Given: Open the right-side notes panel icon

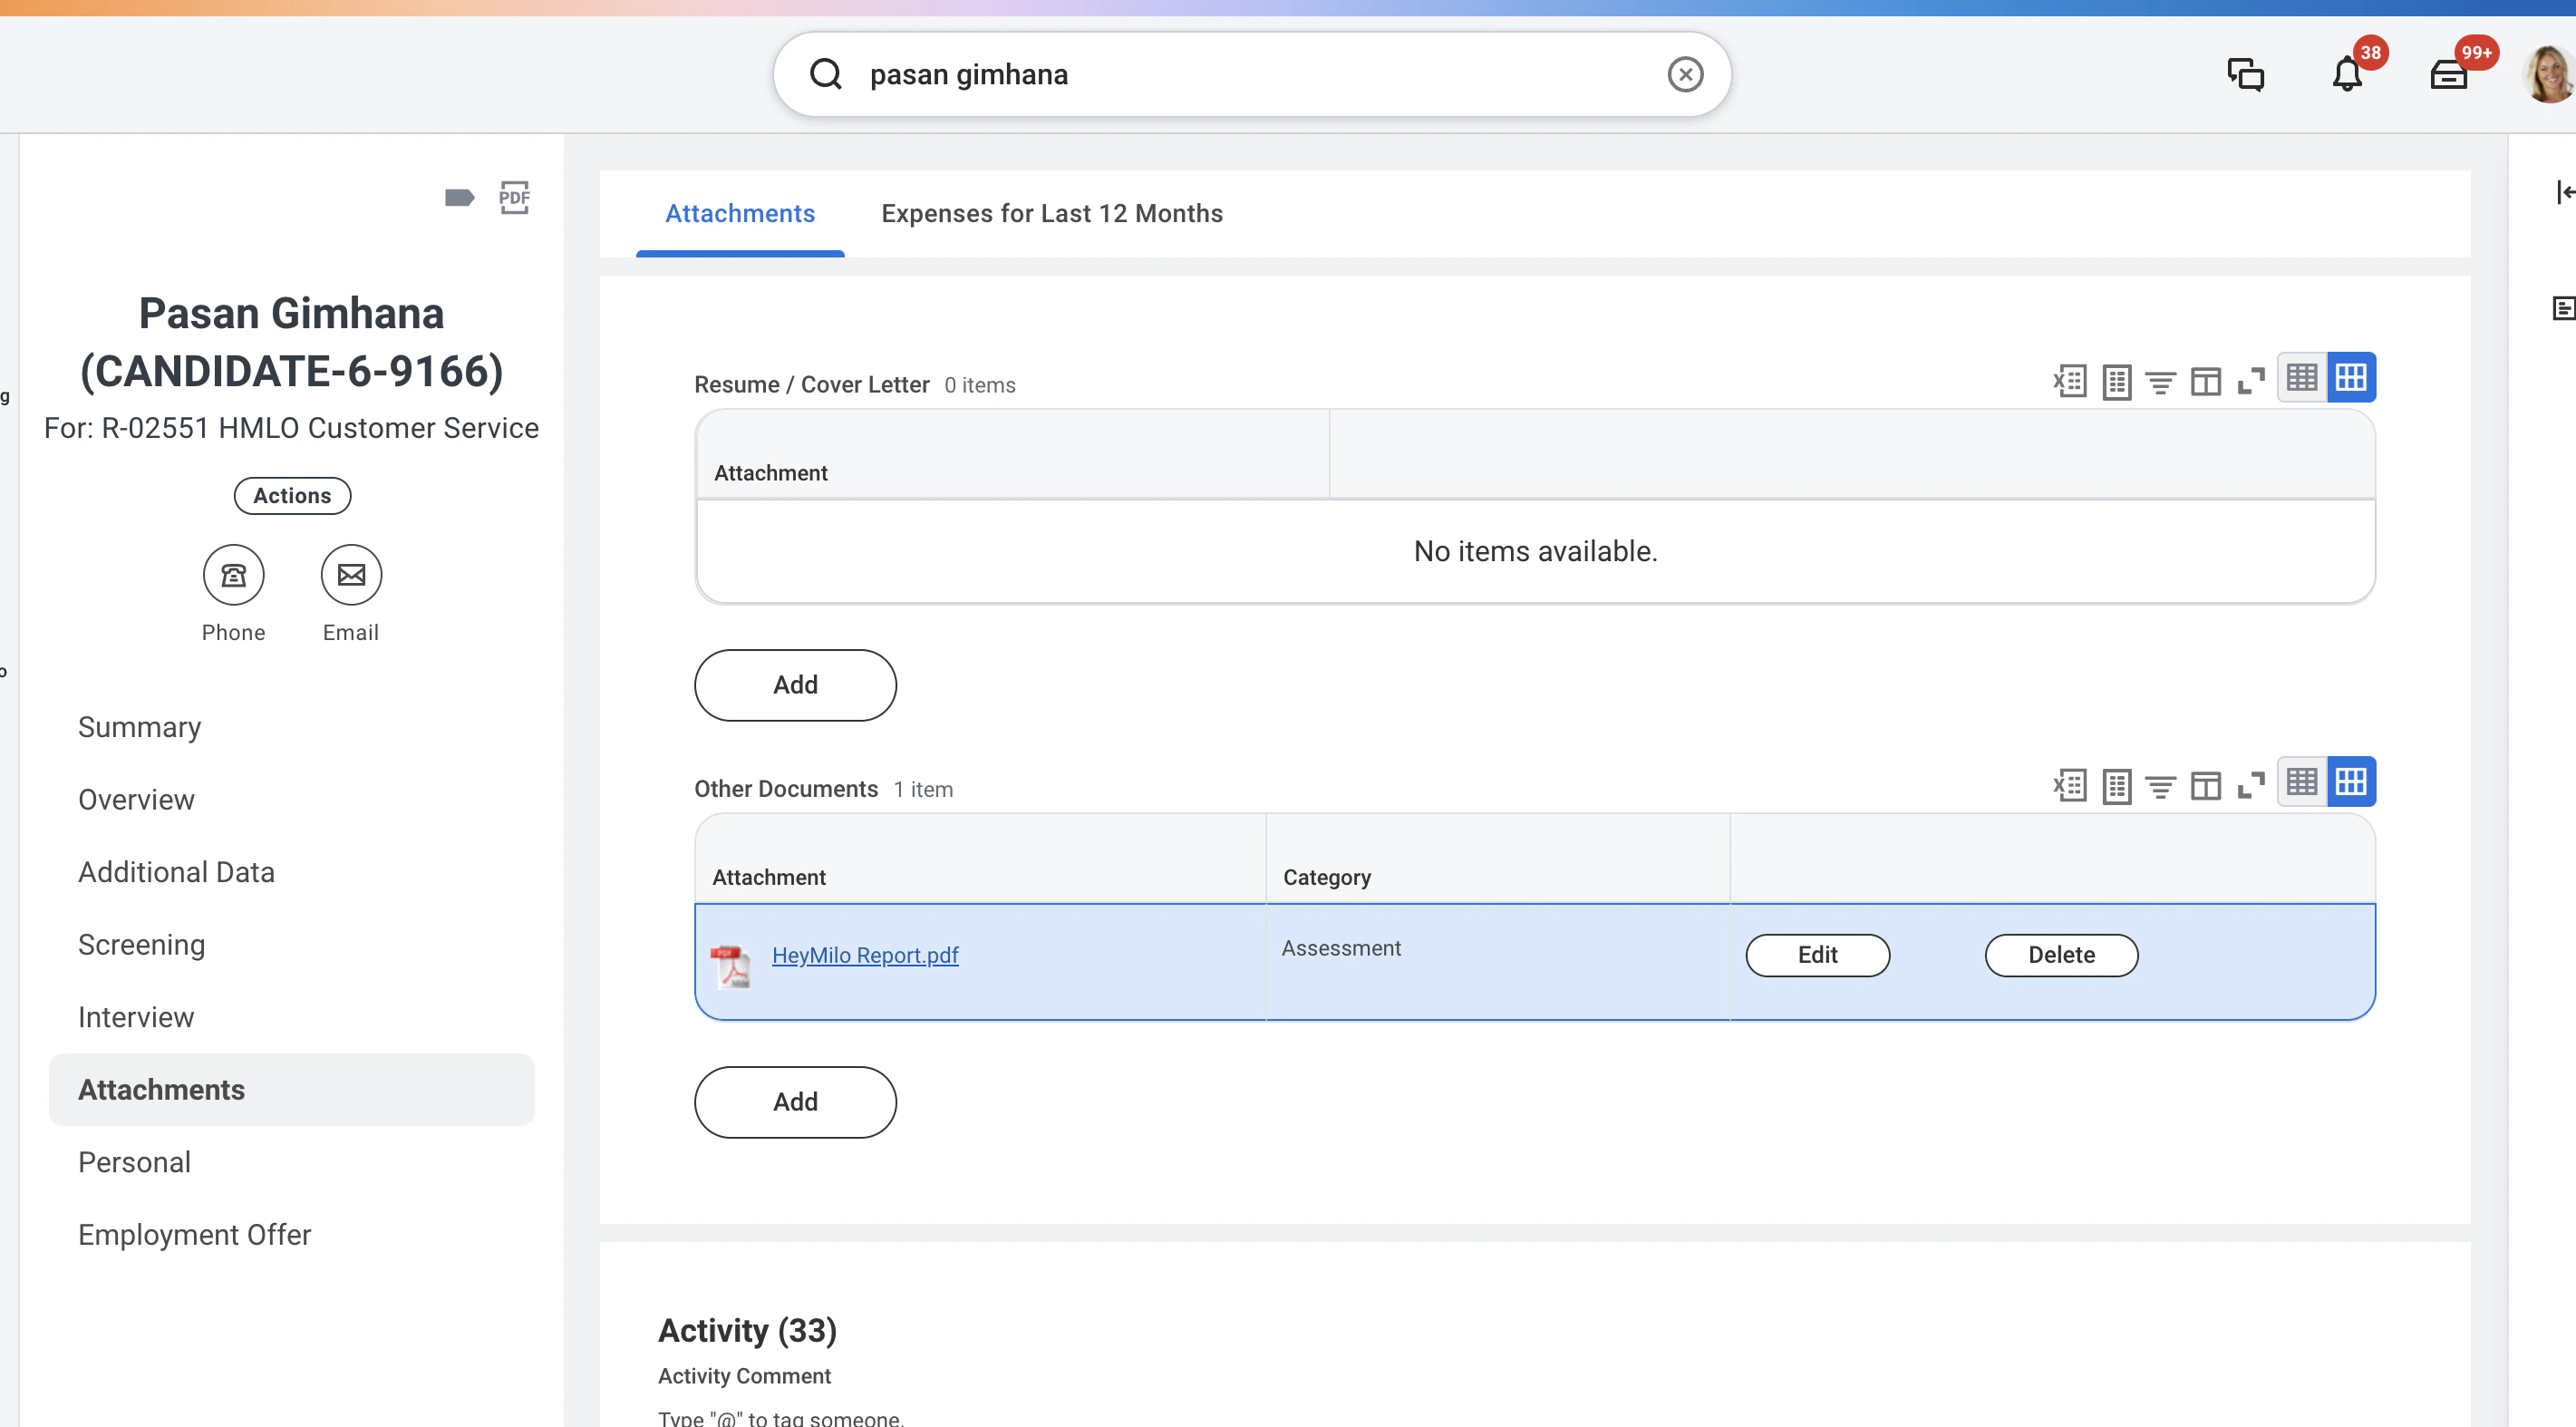Looking at the screenshot, I should (x=2564, y=308).
